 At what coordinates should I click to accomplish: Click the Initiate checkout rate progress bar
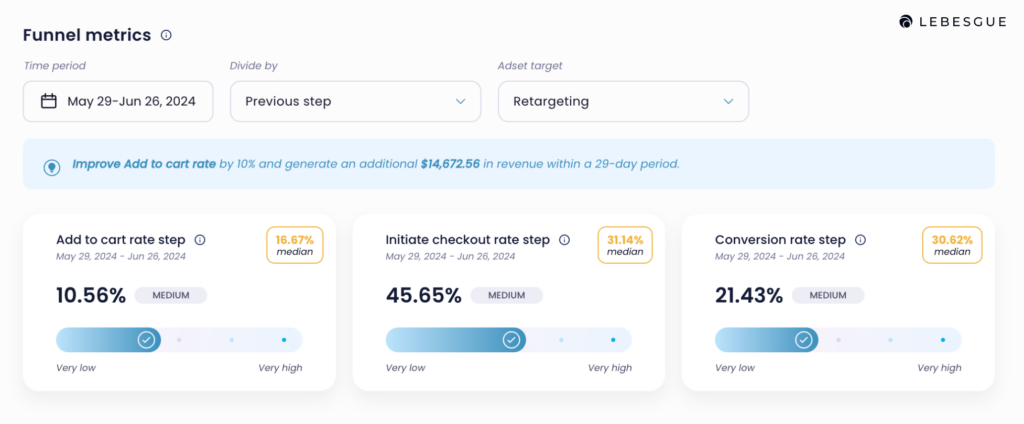(509, 340)
